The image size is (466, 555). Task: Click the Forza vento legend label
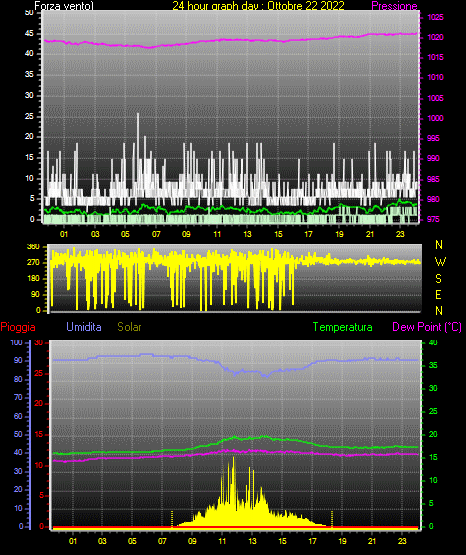(x=64, y=6)
